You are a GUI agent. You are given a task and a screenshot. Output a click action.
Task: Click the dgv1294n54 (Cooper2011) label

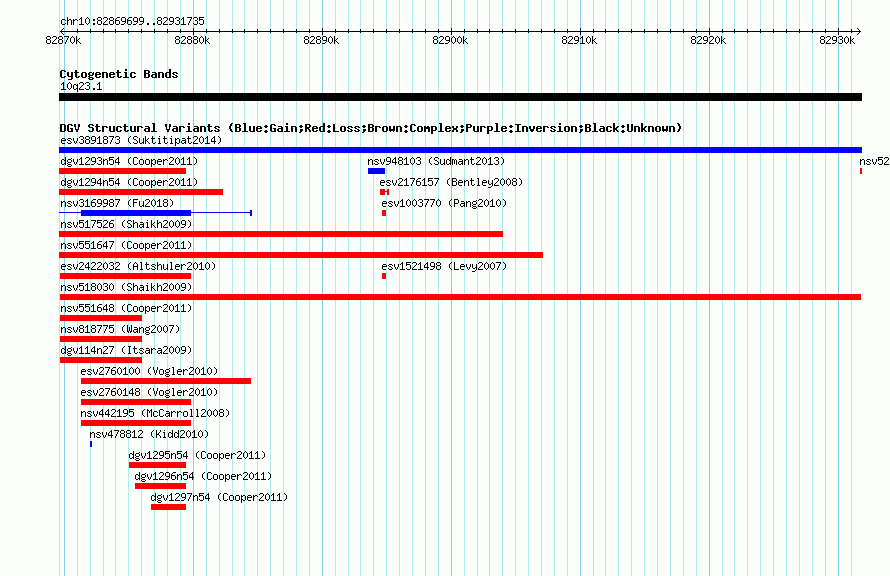(129, 182)
